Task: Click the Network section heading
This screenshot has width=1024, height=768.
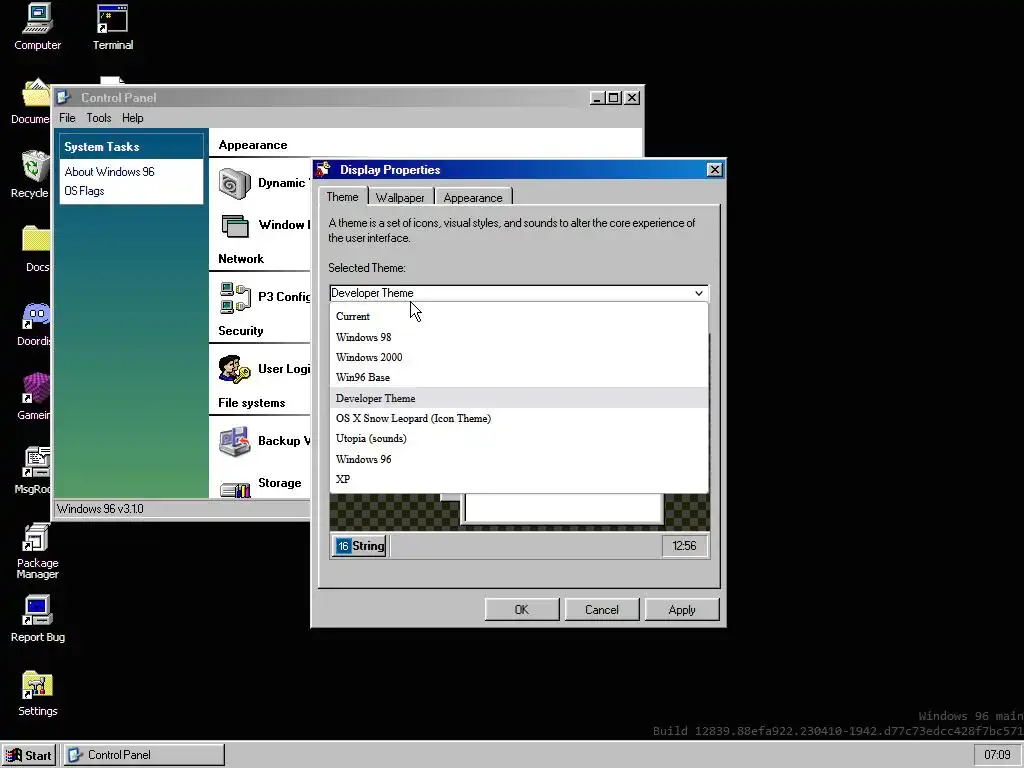Action: [241, 259]
